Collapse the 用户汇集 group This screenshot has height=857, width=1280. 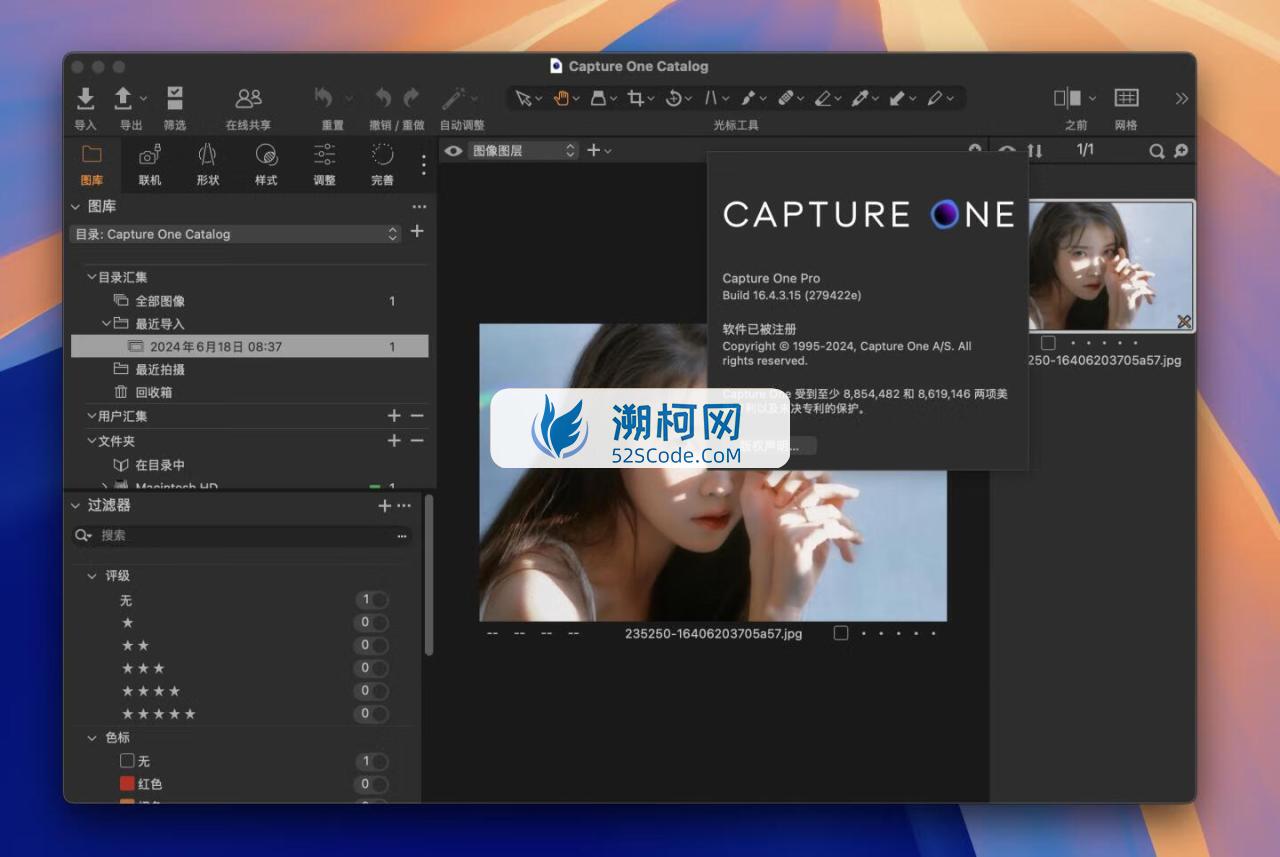91,416
